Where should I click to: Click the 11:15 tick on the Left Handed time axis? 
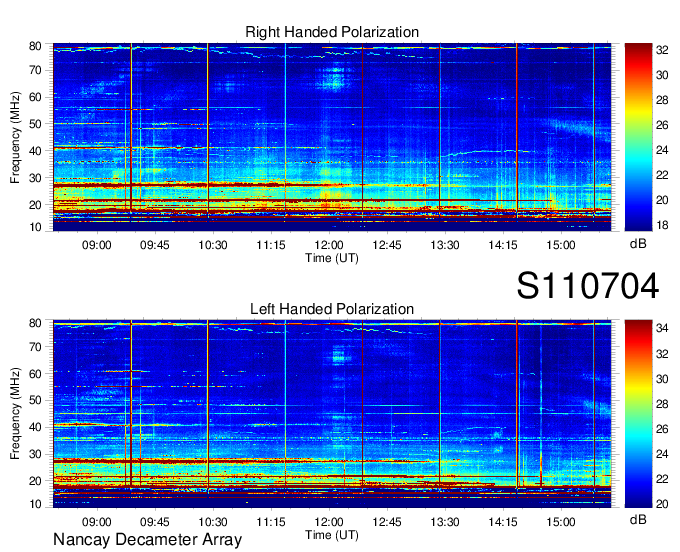click(271, 522)
